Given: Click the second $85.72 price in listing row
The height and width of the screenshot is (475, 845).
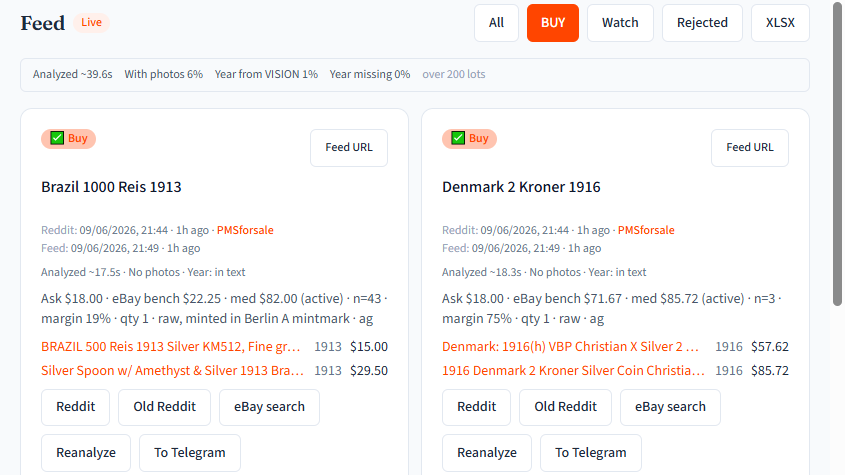Looking at the screenshot, I should click(x=770, y=371).
